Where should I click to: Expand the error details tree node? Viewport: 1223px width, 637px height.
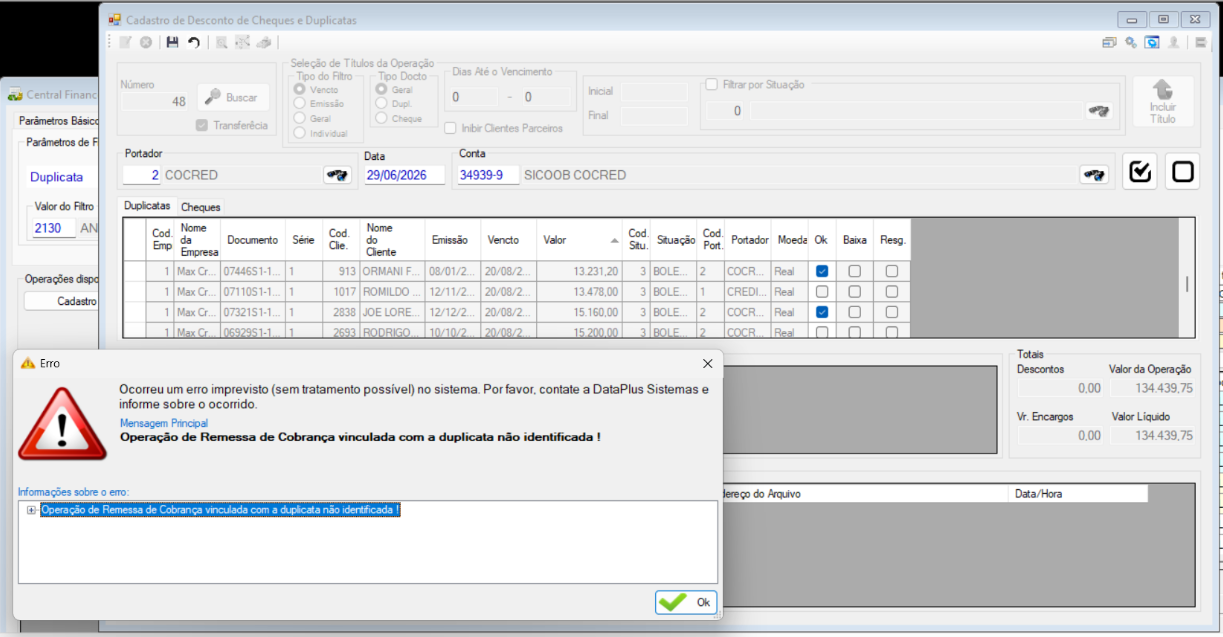(32, 510)
